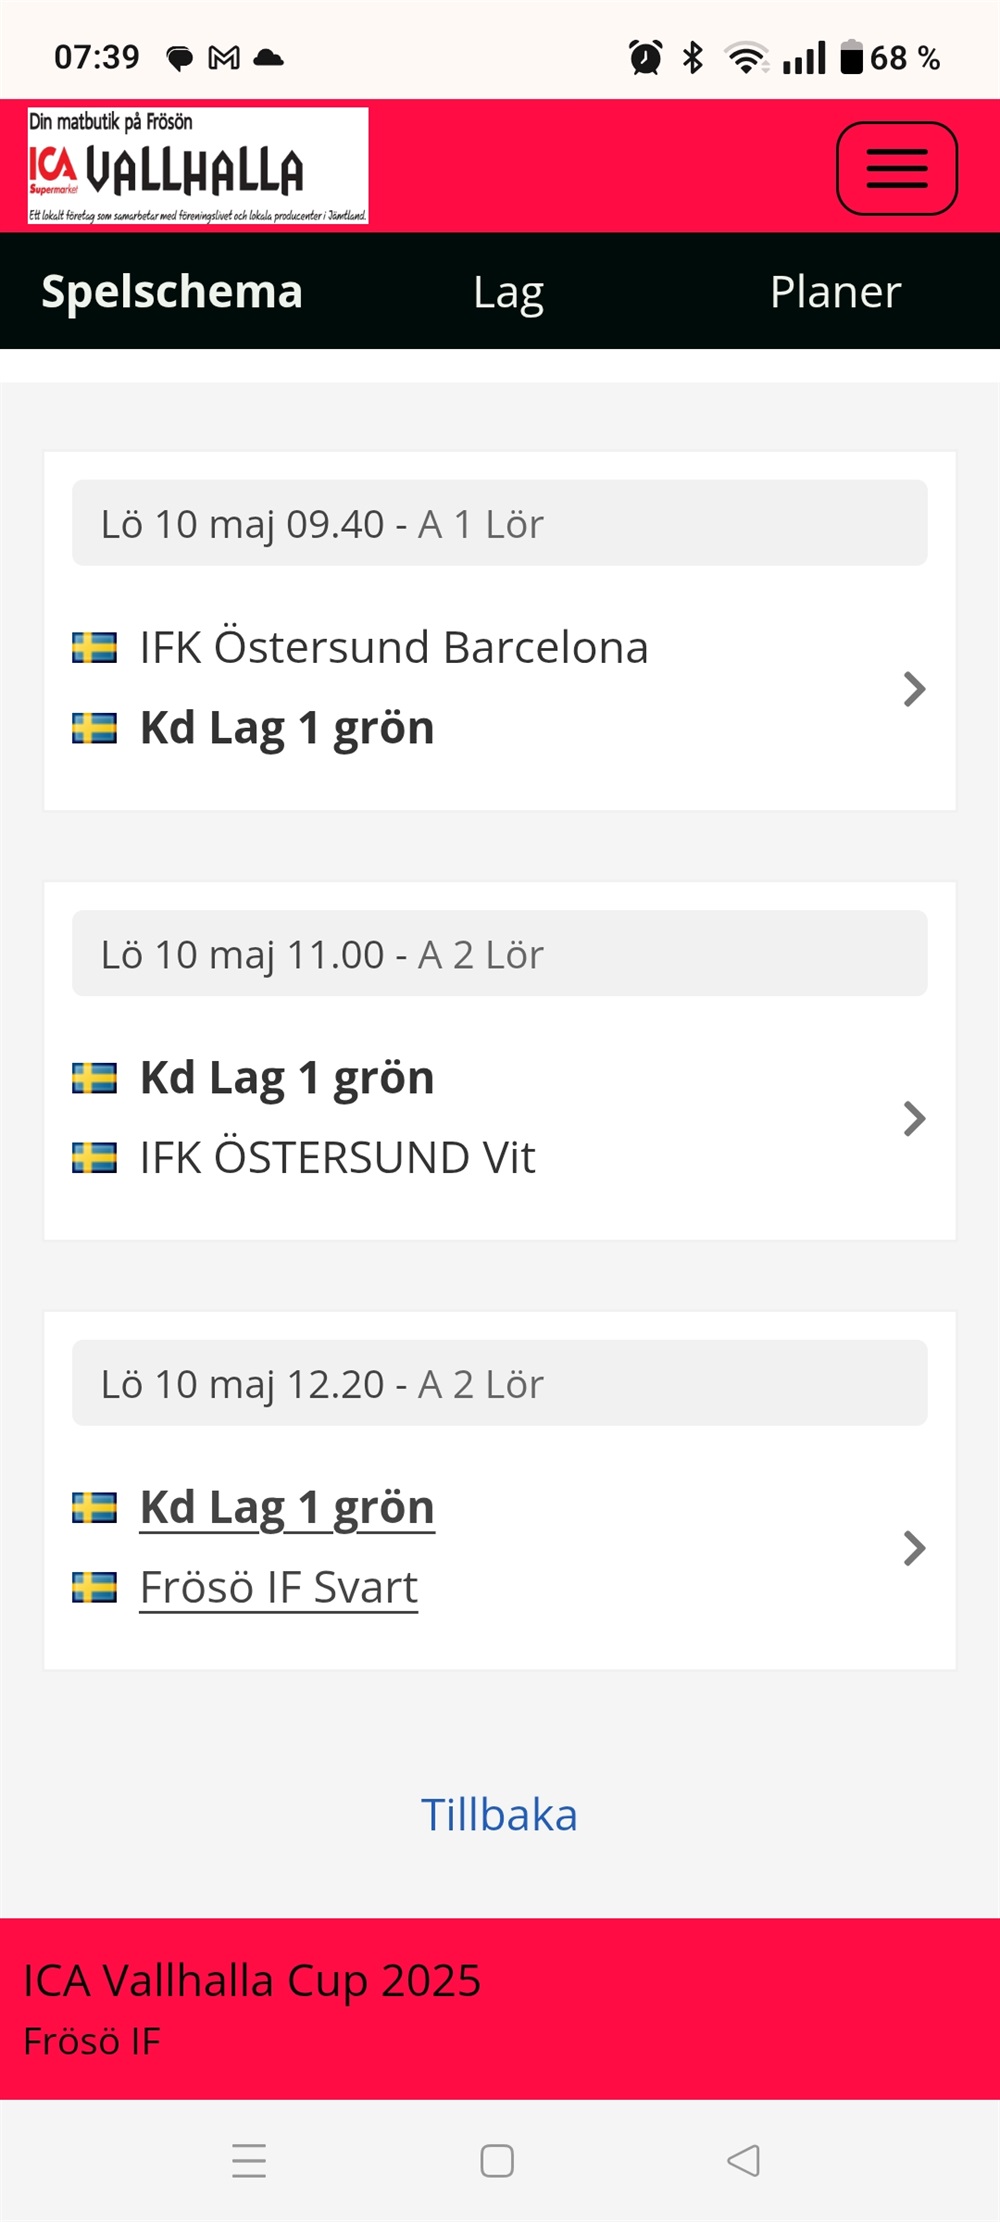Select the Spelschema tab
The width and height of the screenshot is (1000, 2222).
tap(172, 292)
